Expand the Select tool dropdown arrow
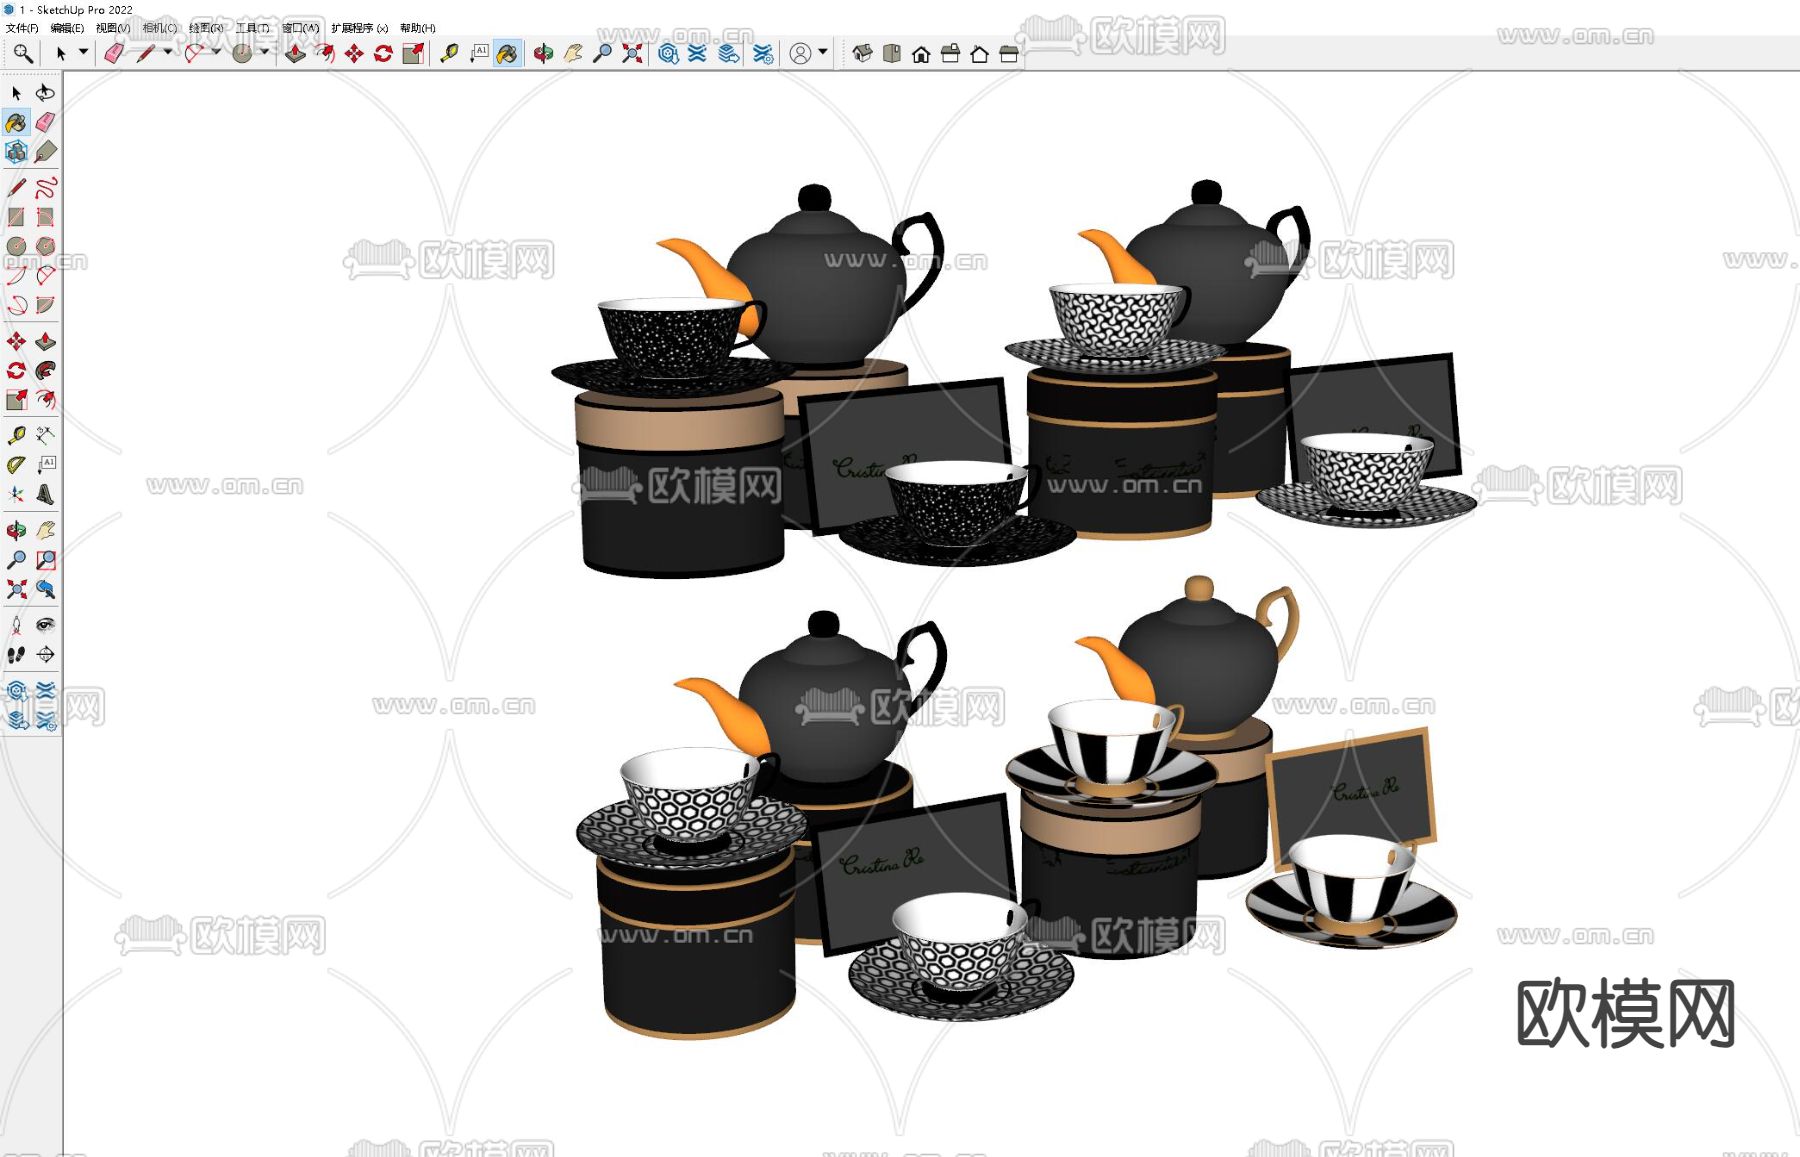This screenshot has width=1800, height=1157. (83, 52)
